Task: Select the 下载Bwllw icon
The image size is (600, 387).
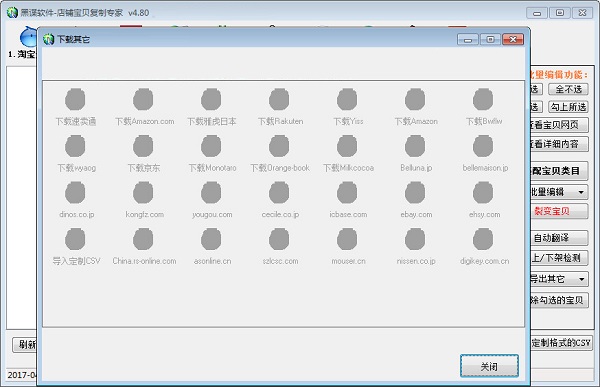Action: [483, 100]
